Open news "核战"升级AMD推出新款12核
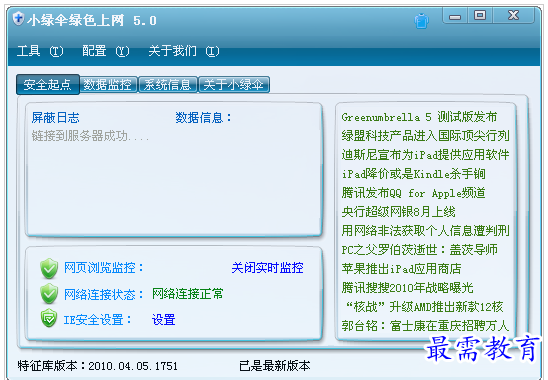The image size is (548, 380). 424,307
